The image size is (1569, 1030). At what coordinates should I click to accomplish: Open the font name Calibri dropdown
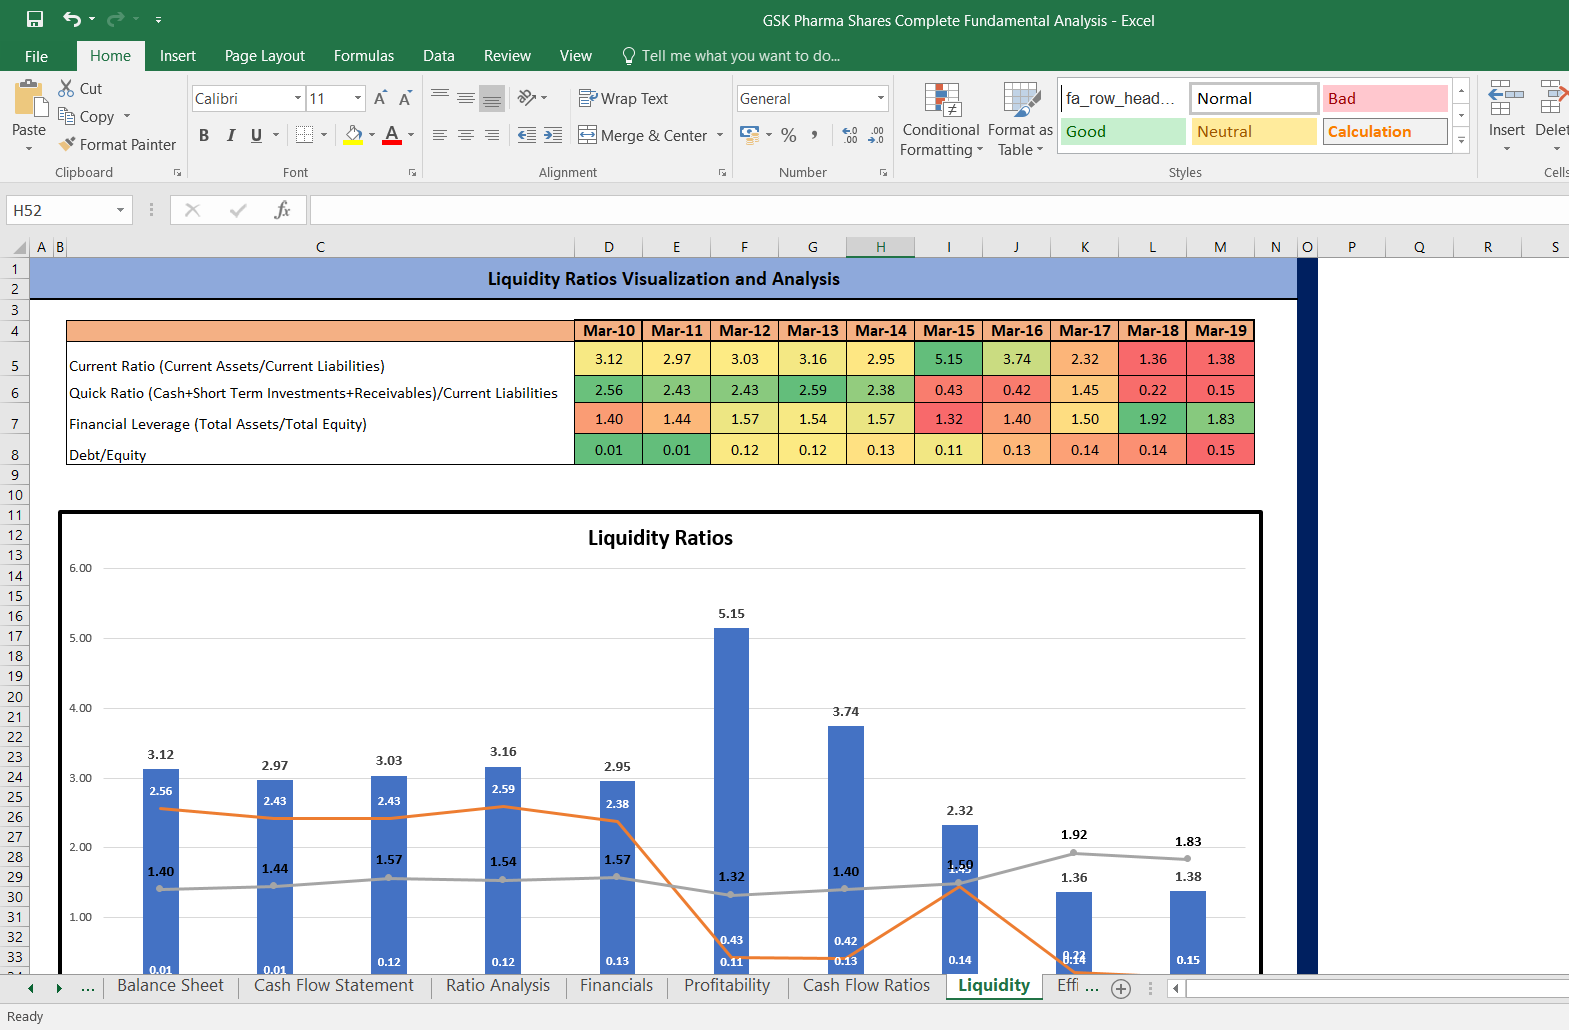pyautogui.click(x=298, y=98)
